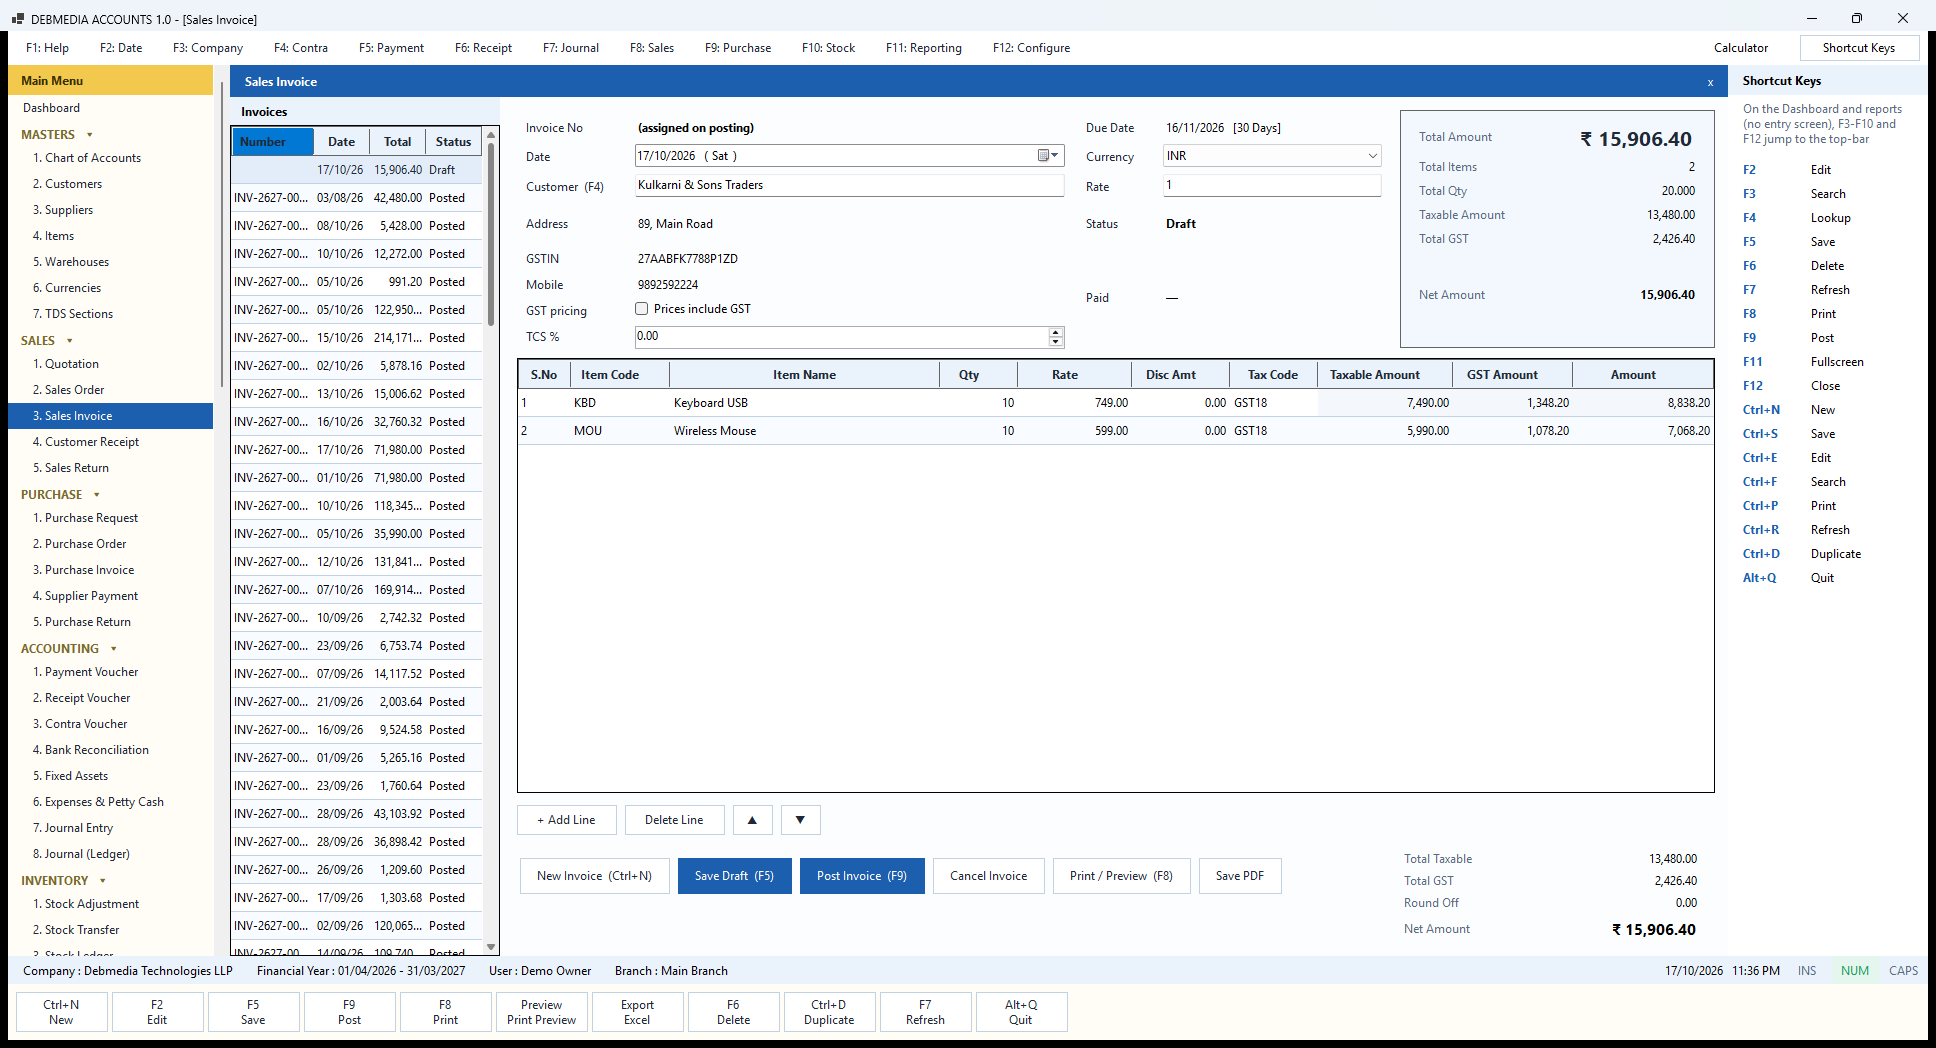Click Export Excel in bottom toolbar
Screen dimensions: 1936x1048
(x=637, y=1012)
